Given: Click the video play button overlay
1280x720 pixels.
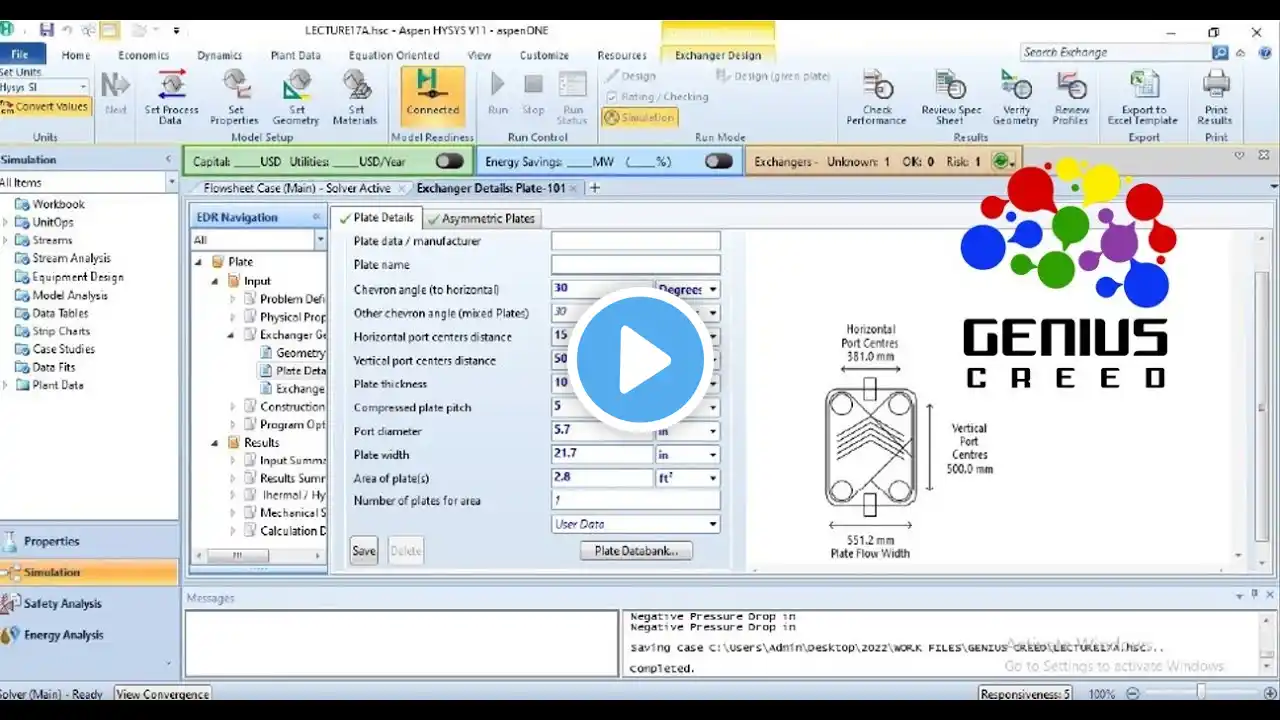Looking at the screenshot, I should tap(640, 360).
